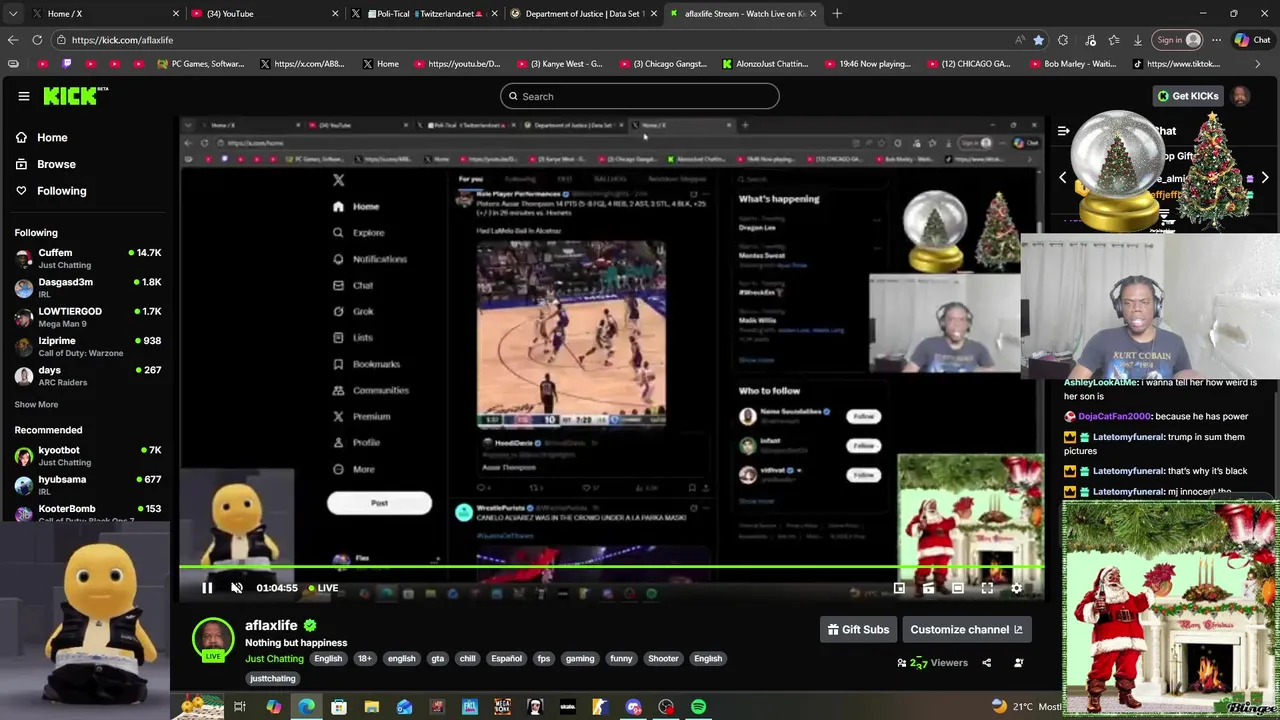Share the aflaxlife stream

(986, 662)
